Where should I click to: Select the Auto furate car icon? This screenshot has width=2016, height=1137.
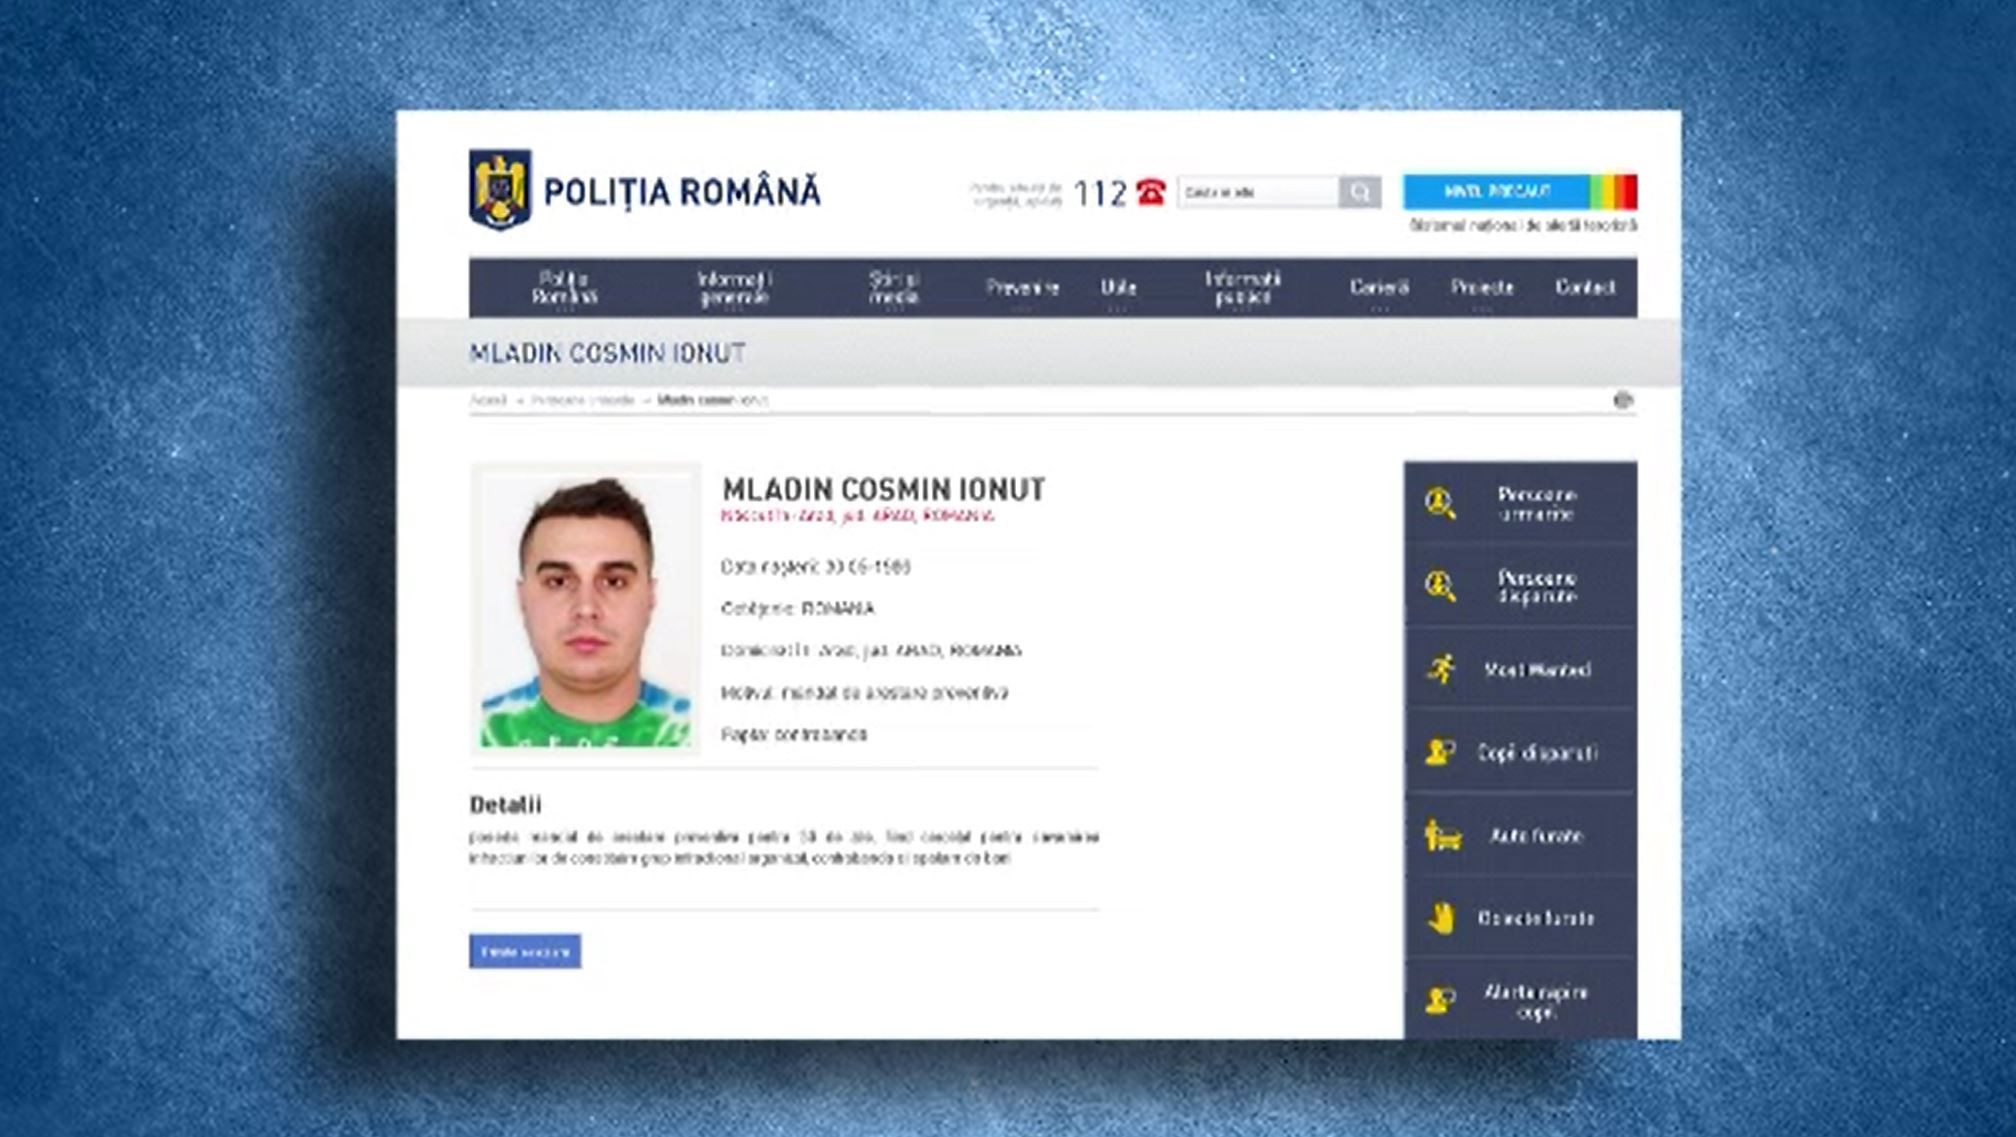point(1444,837)
